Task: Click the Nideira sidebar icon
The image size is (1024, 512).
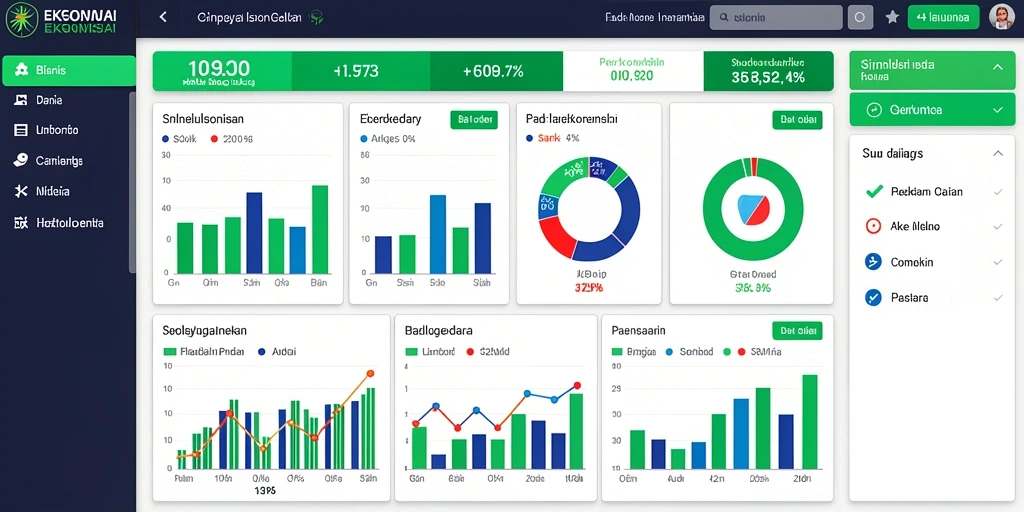Action: point(21,191)
